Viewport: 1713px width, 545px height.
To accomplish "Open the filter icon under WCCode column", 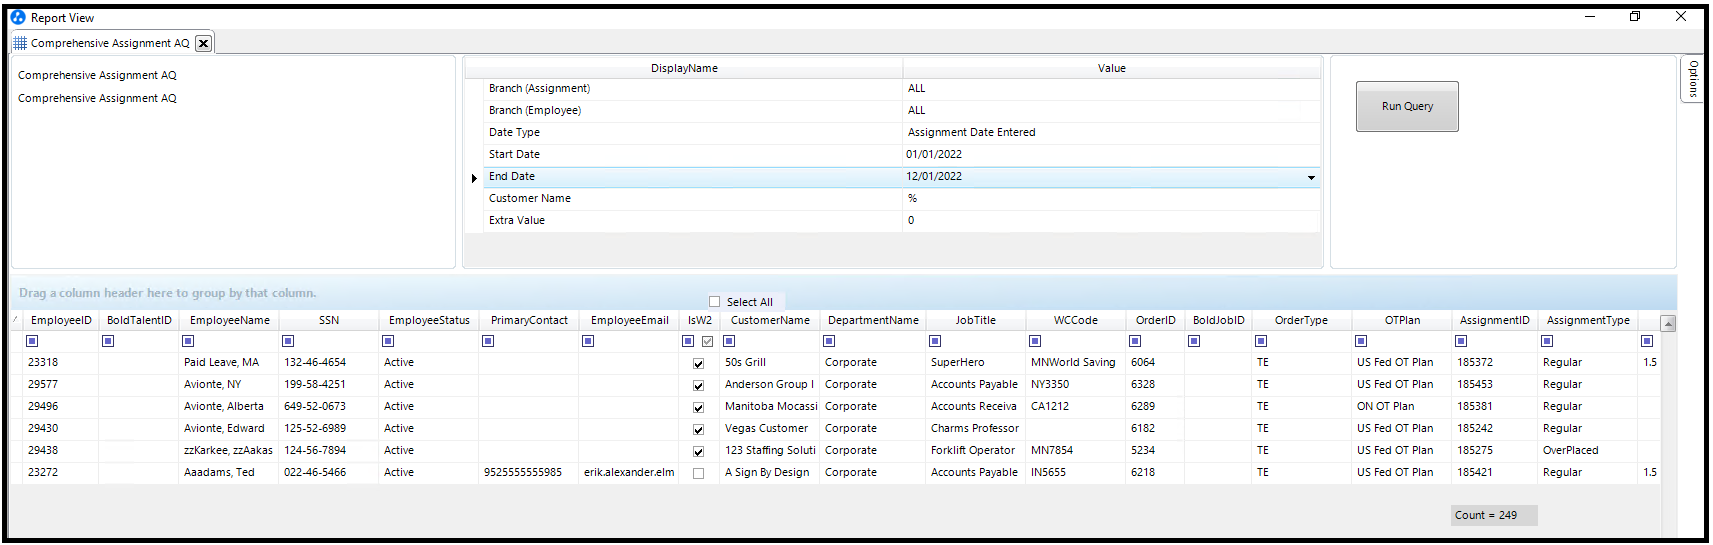I will [1035, 341].
